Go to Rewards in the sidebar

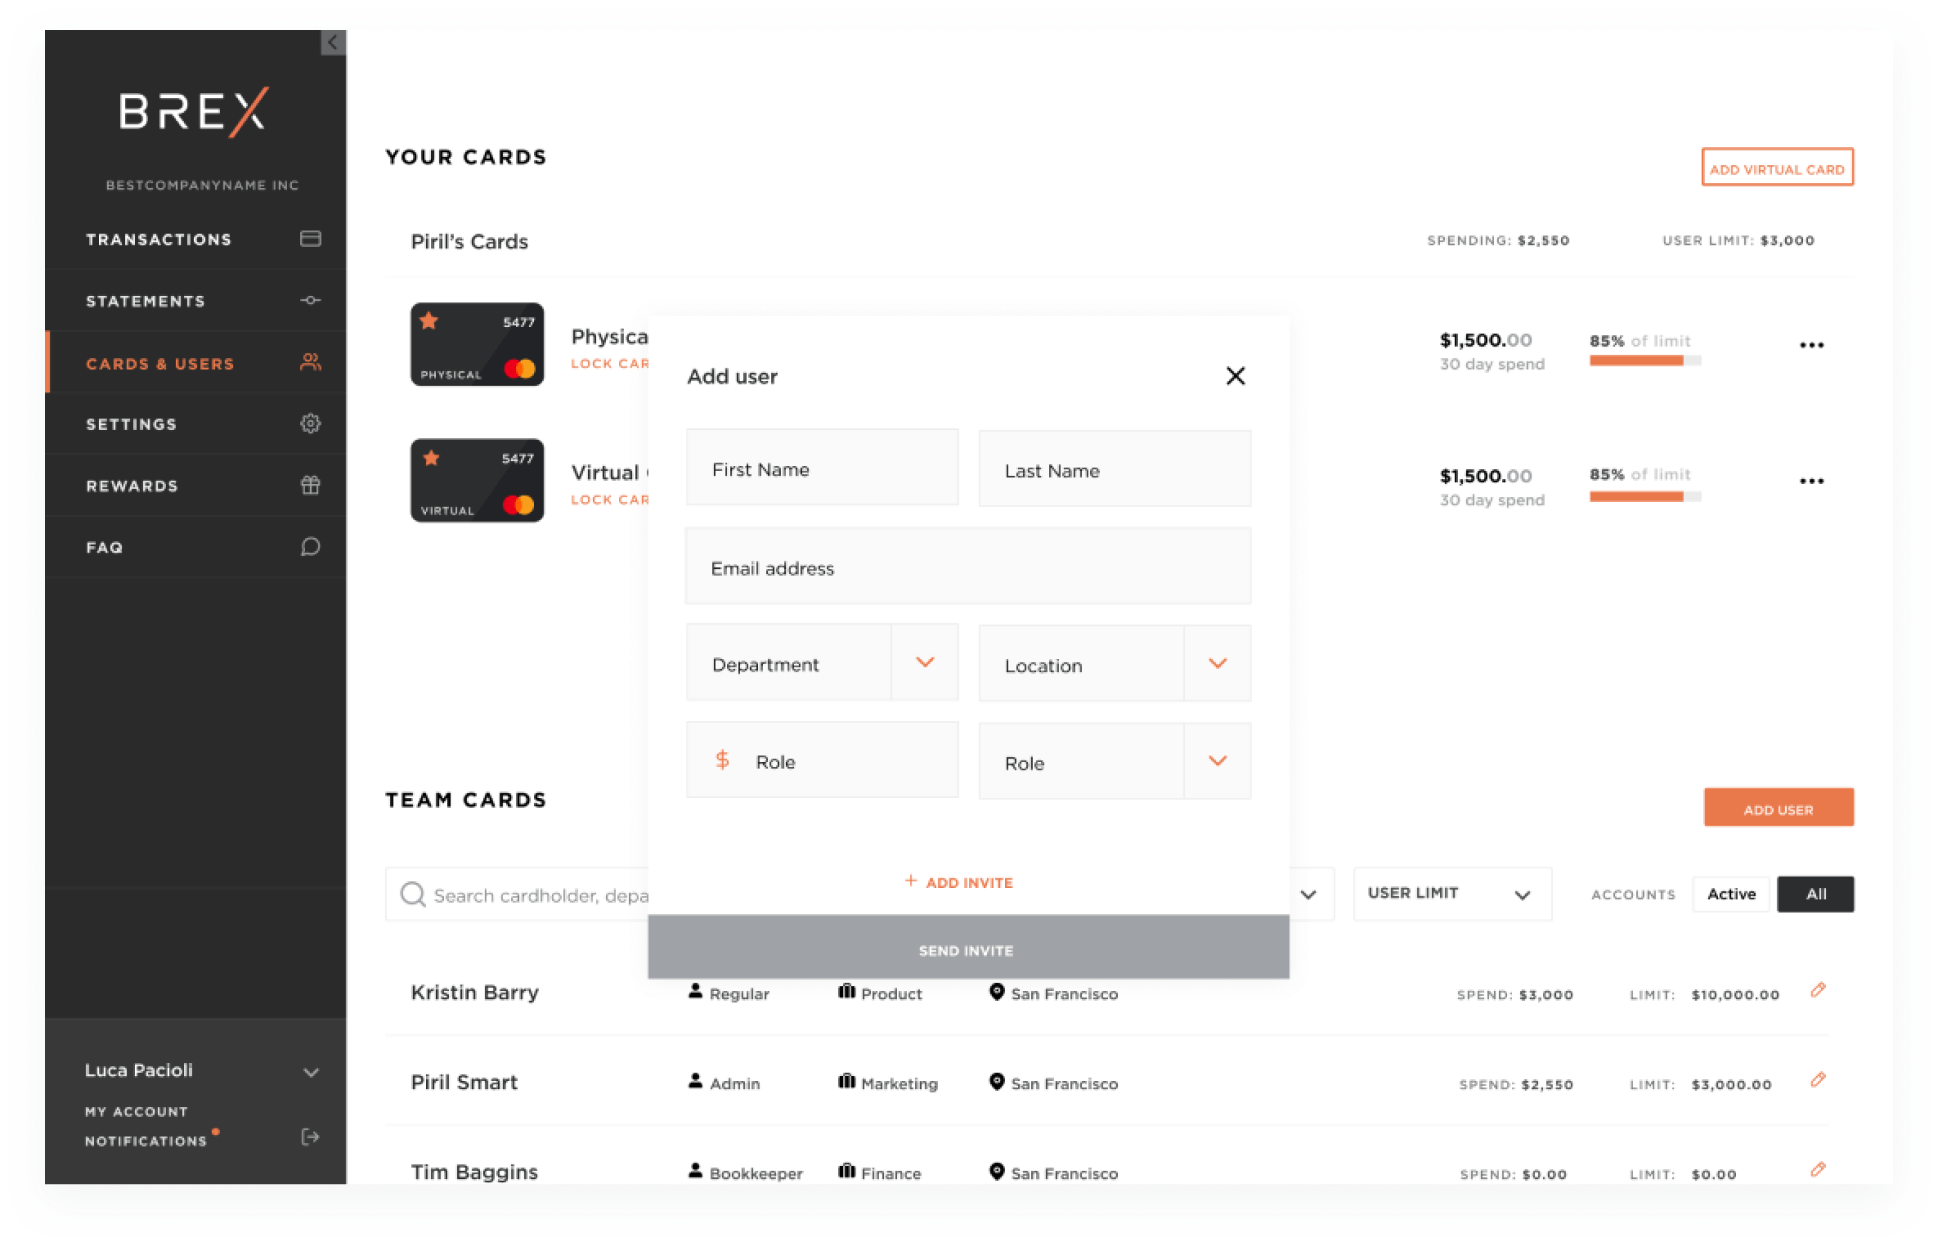[132, 486]
